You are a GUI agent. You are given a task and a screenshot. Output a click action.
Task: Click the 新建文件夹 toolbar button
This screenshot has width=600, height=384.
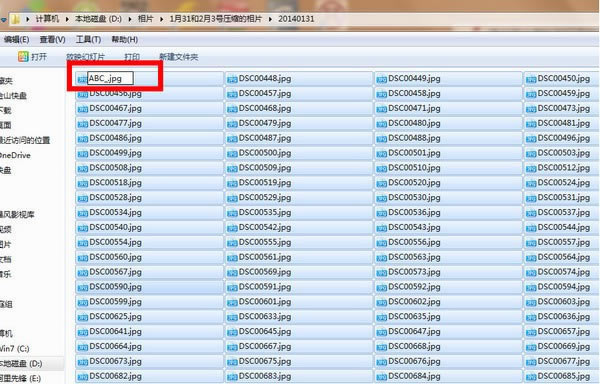click(x=179, y=57)
